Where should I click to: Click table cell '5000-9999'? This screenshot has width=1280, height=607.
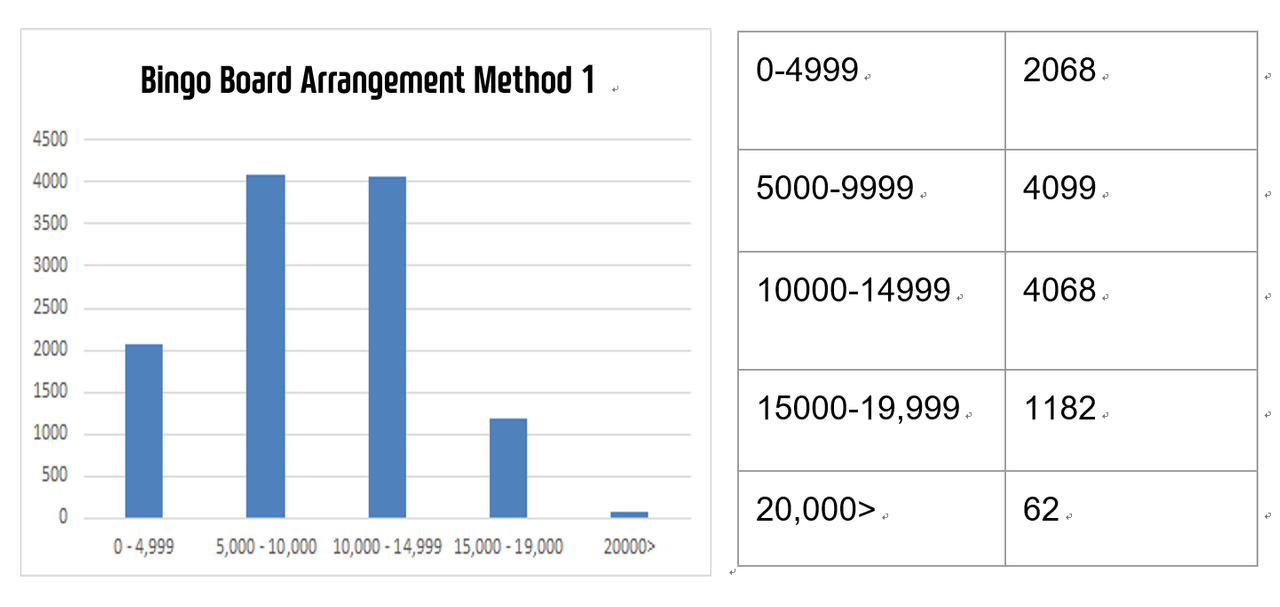(x=871, y=201)
